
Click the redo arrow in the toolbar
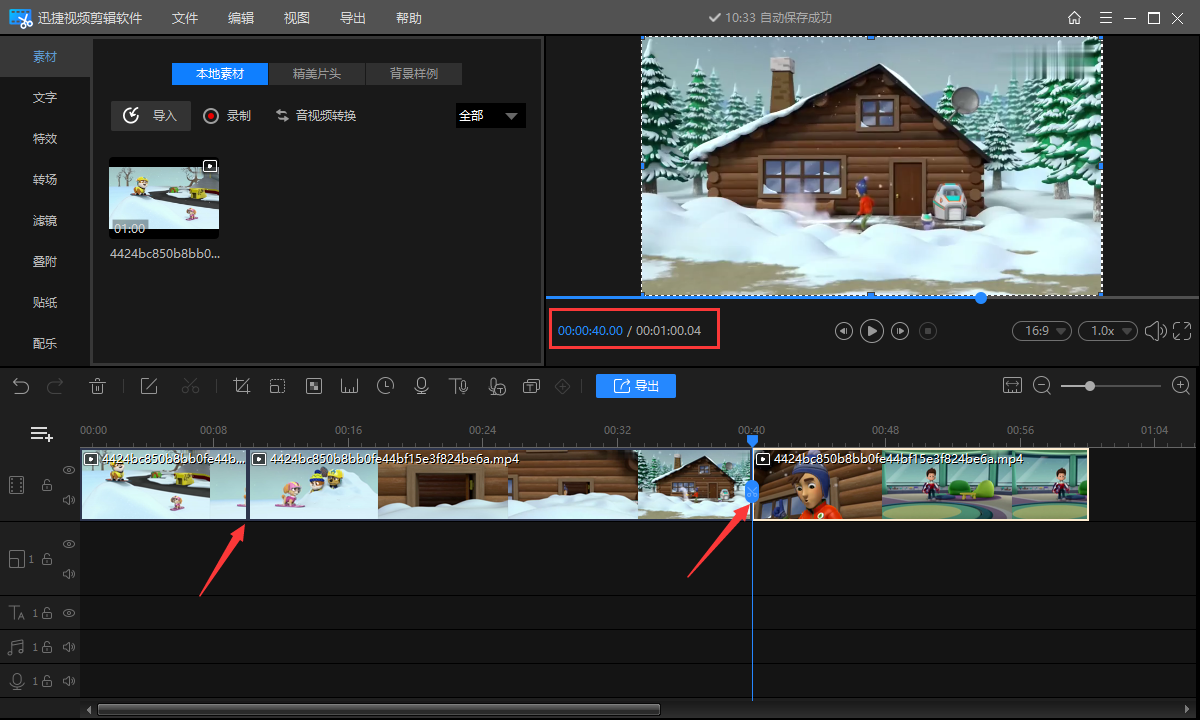pyautogui.click(x=56, y=386)
